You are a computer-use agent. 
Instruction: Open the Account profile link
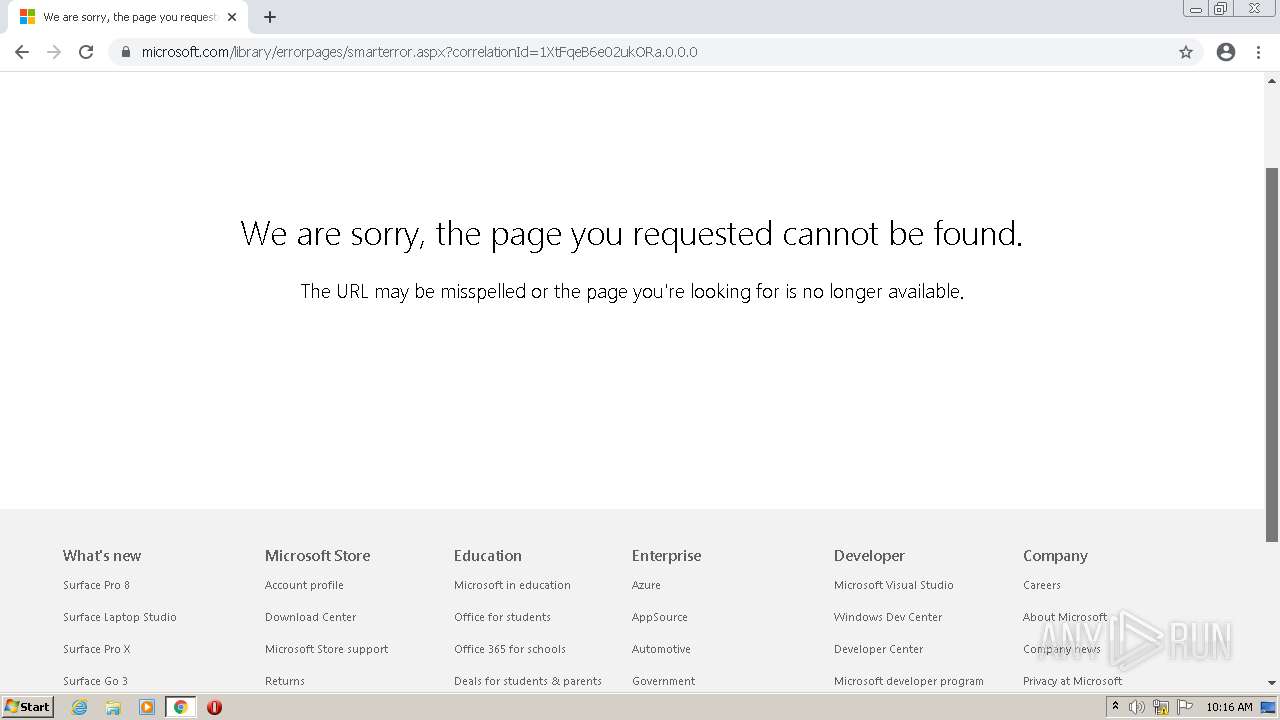[304, 585]
